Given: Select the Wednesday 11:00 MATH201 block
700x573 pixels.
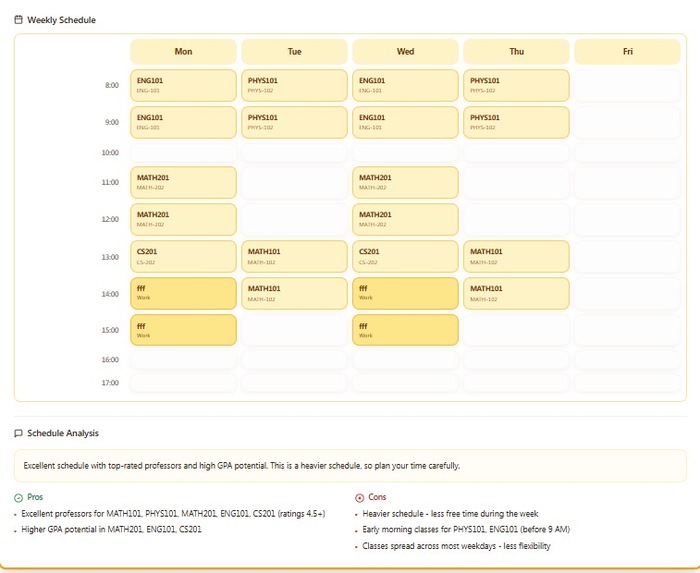Looking at the screenshot, I should [x=405, y=182].
